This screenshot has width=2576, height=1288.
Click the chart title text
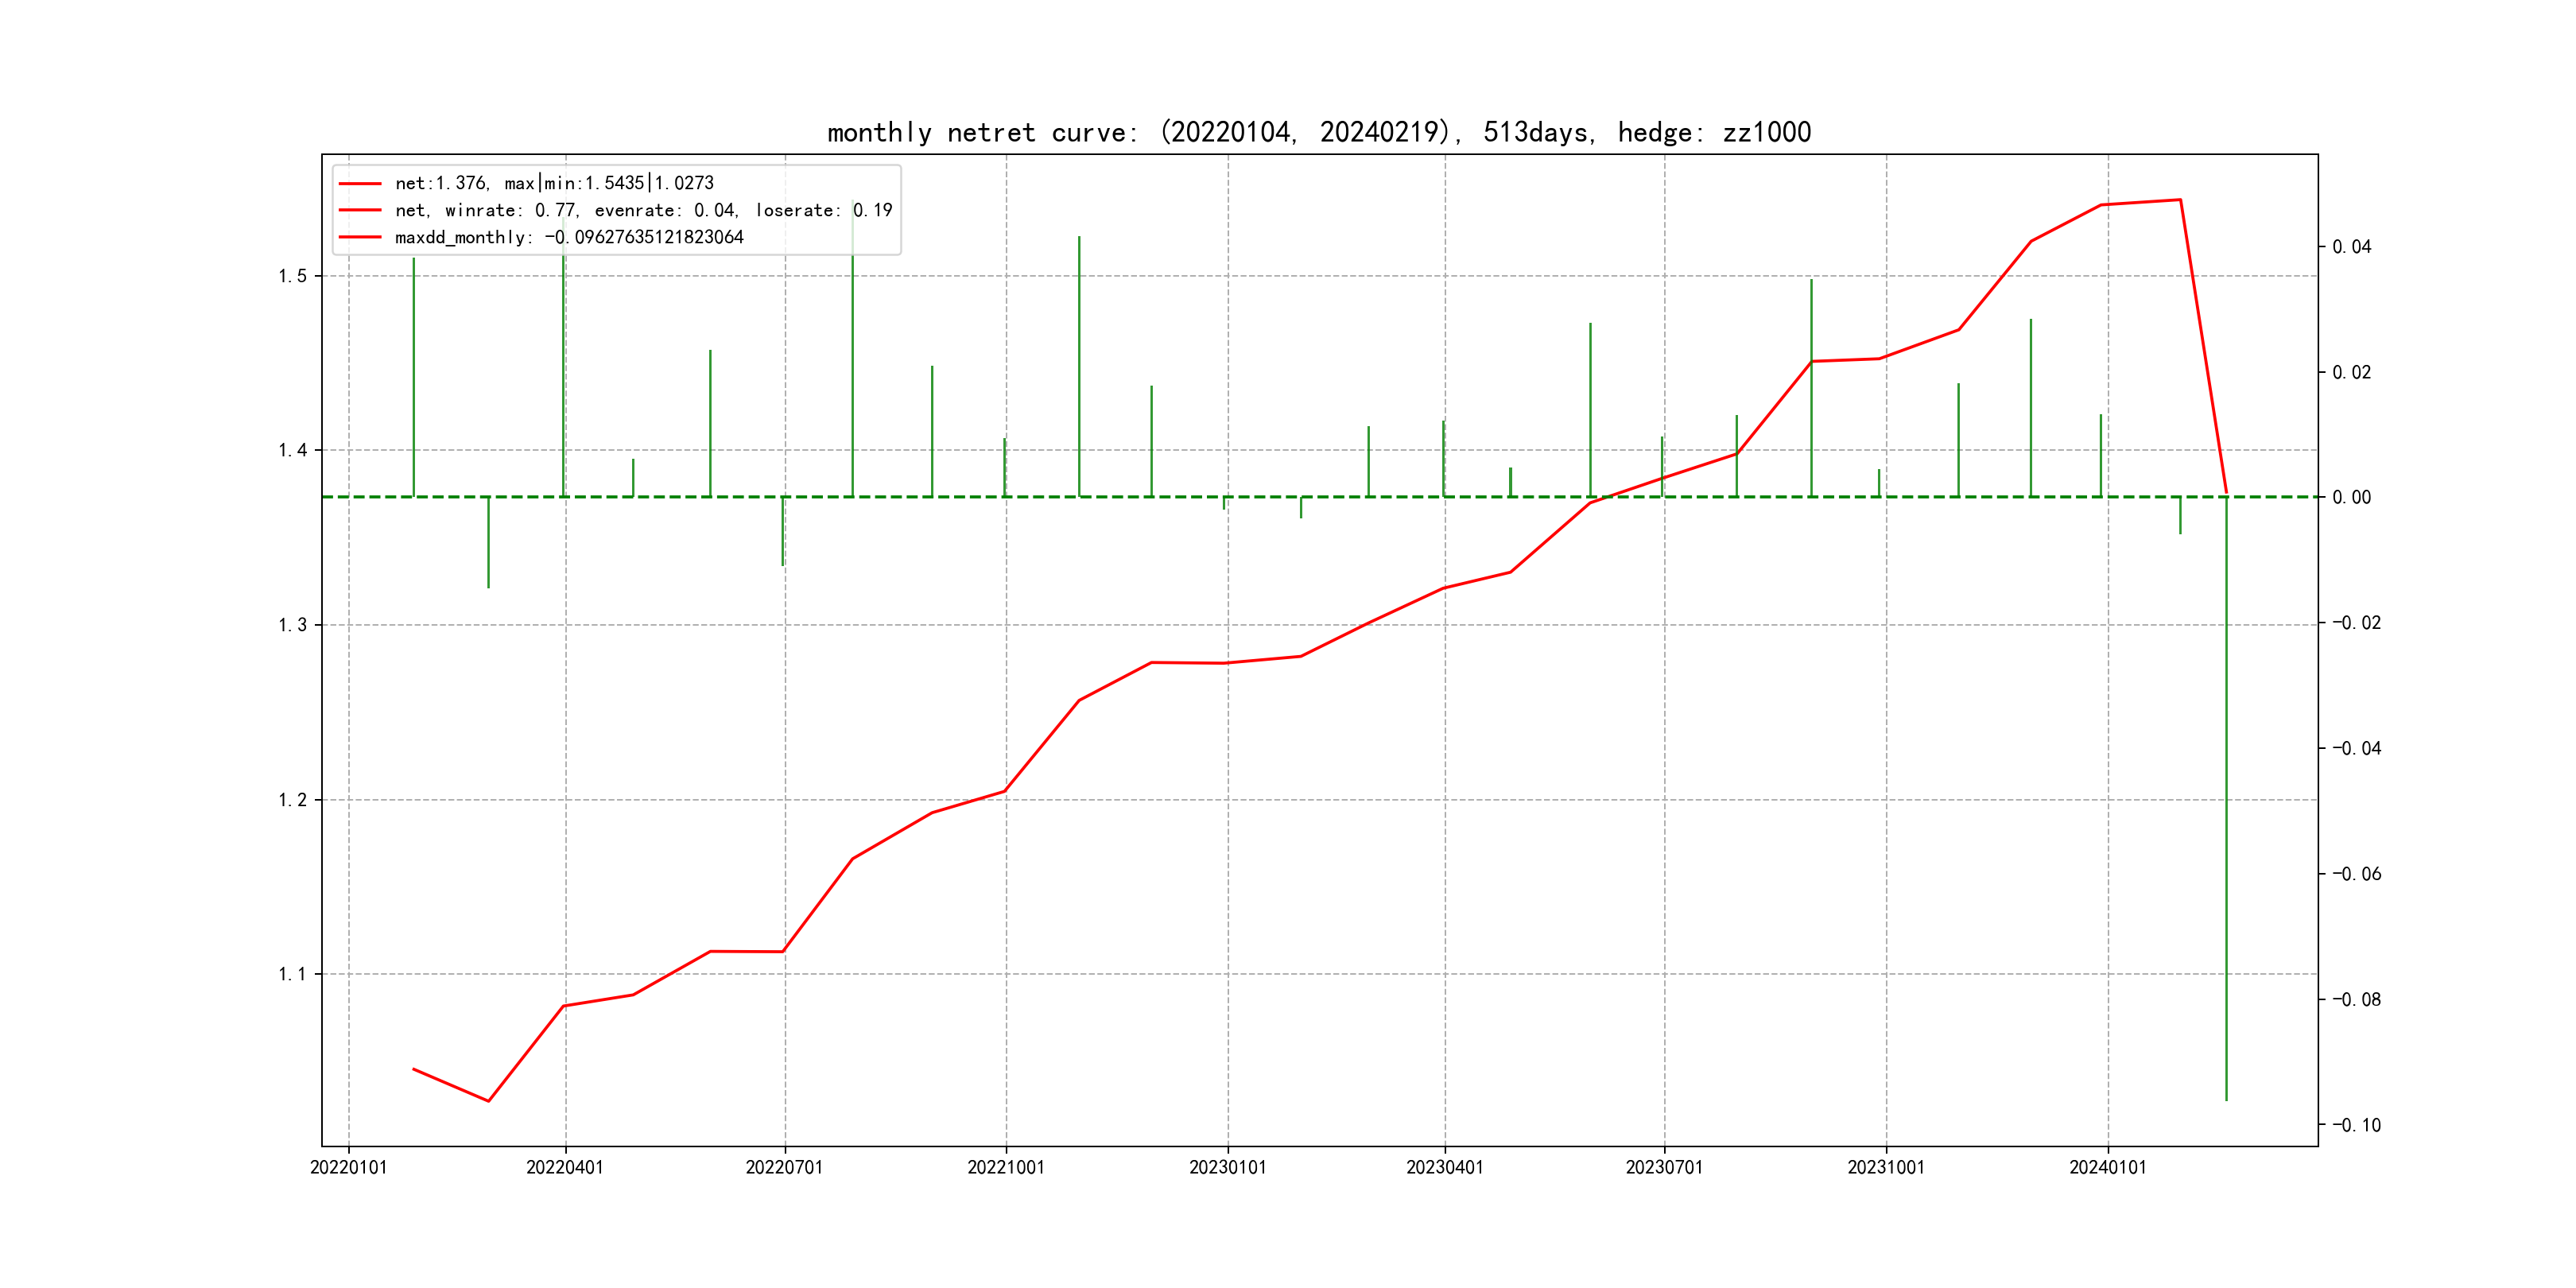(x=1318, y=132)
